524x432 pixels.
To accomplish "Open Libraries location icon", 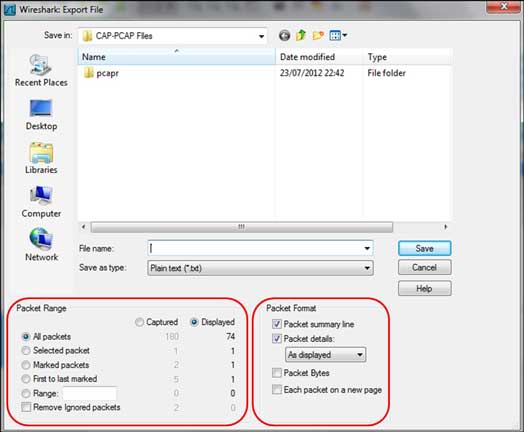I will pyautogui.click(x=41, y=158).
